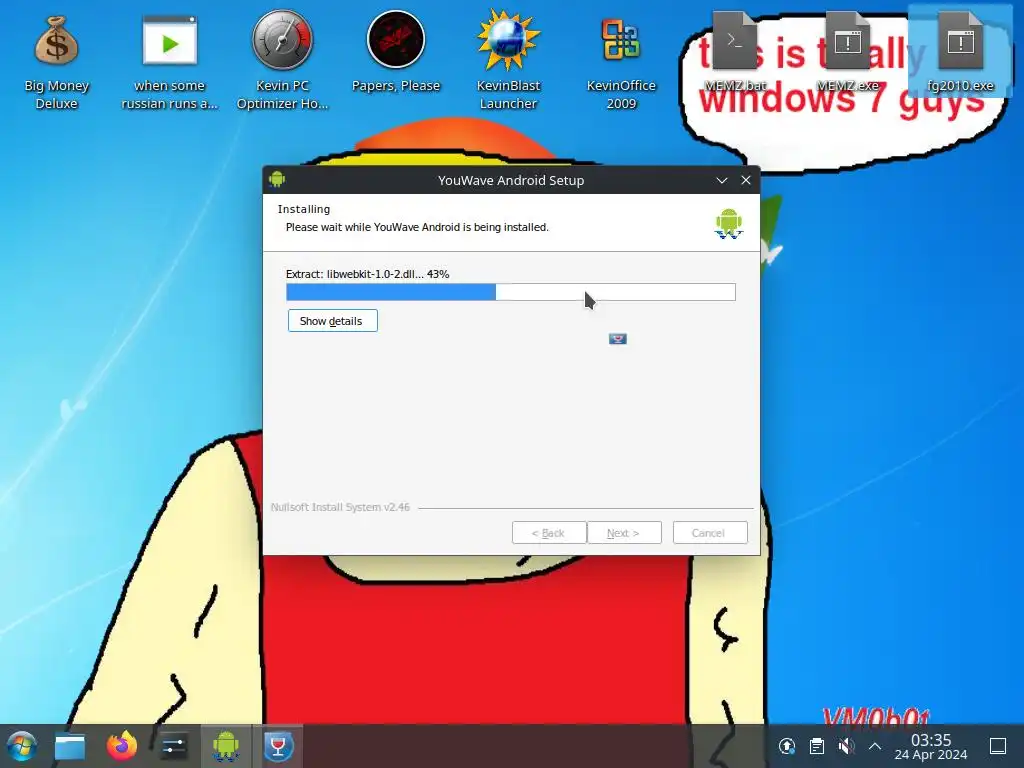Click the show desktop tray button

998,746
